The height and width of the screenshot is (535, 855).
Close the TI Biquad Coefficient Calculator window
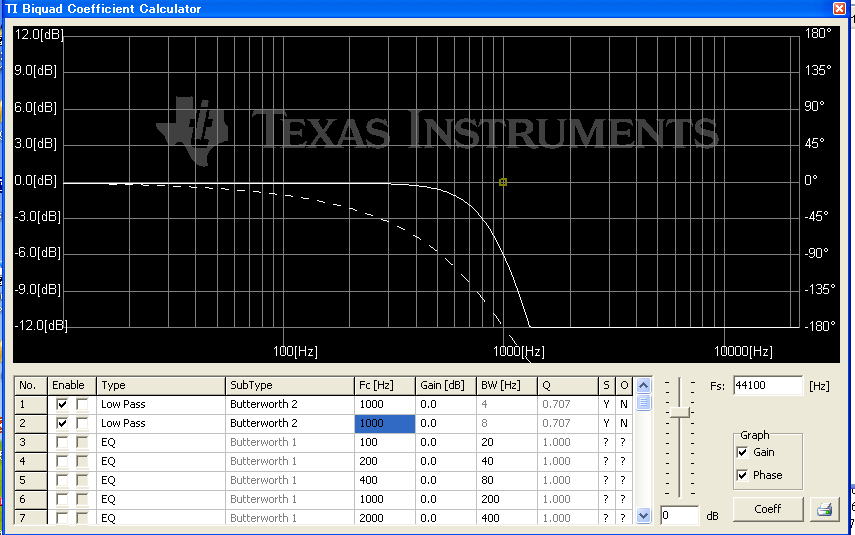point(839,8)
